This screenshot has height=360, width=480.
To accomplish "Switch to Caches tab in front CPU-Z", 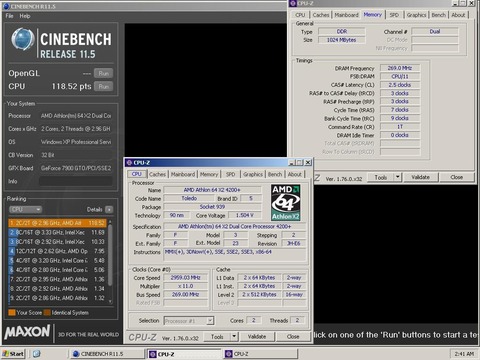I will (x=157, y=174).
